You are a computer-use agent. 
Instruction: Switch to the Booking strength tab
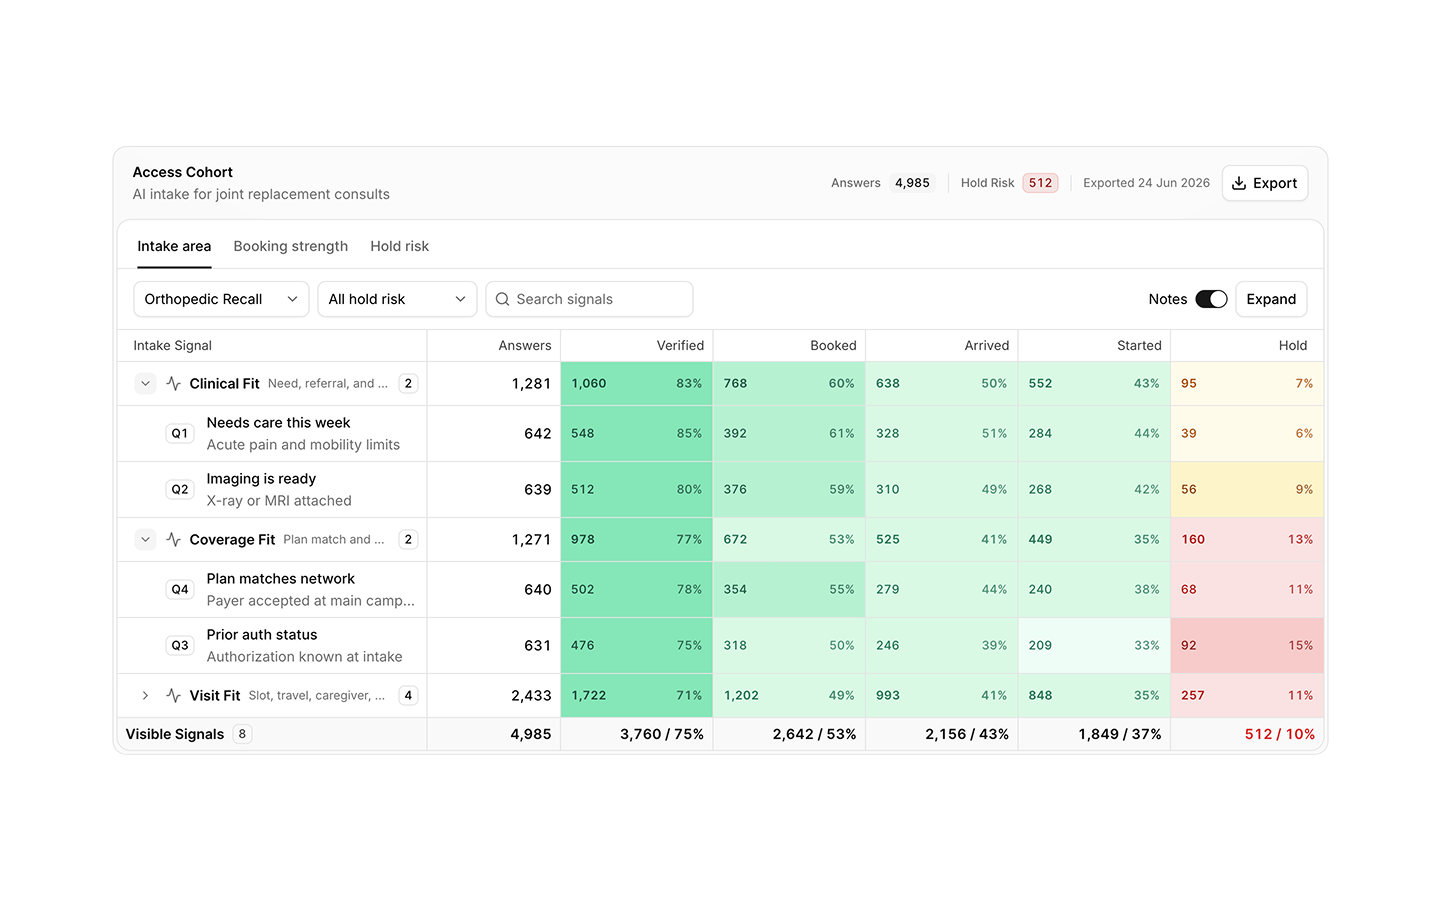(291, 246)
